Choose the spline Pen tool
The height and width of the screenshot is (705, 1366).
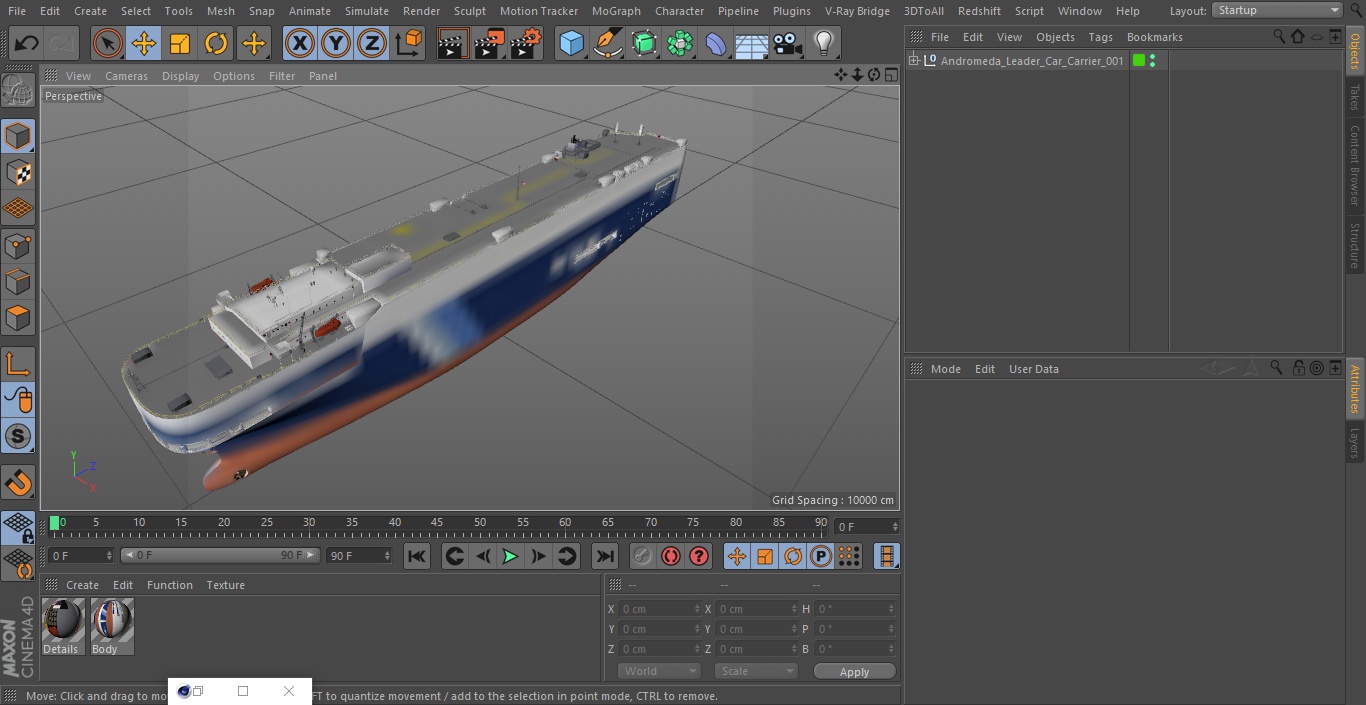pyautogui.click(x=607, y=43)
